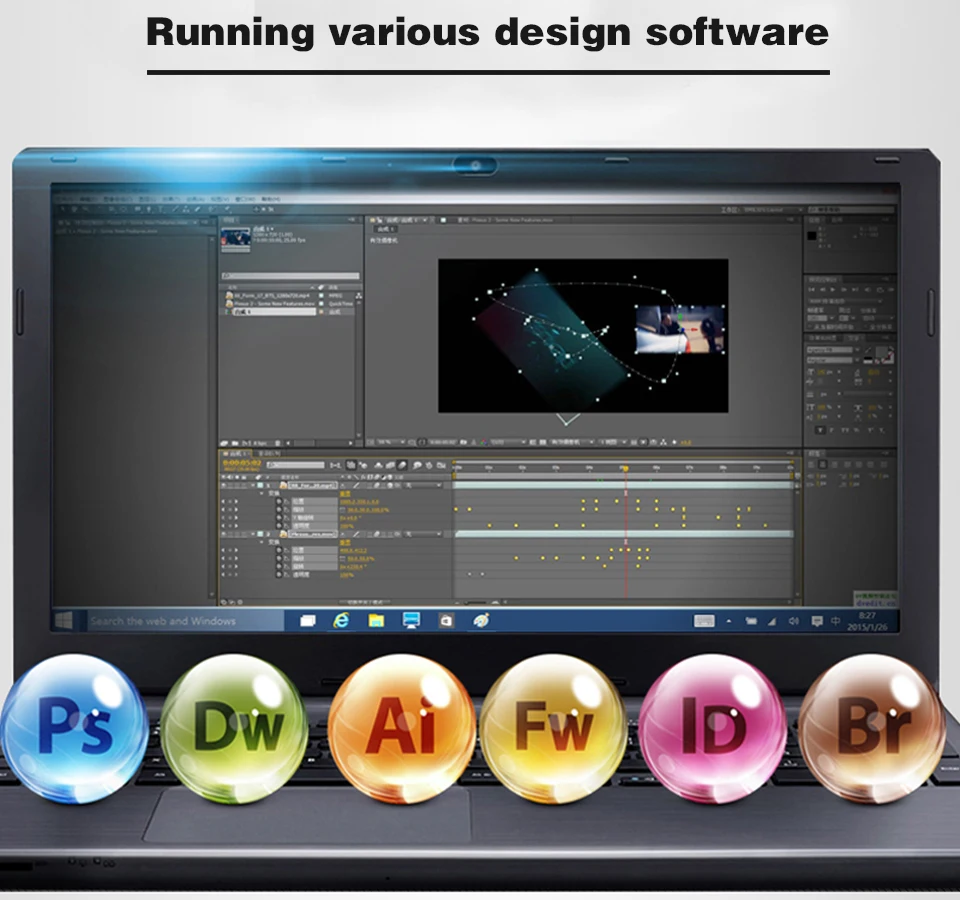Select the Audio tab next to Info
Image resolution: width=960 pixels, height=900 pixels.
click(836, 220)
